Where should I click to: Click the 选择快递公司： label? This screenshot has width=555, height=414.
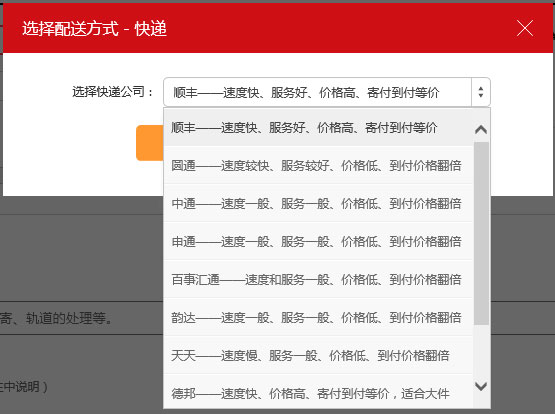[113, 92]
